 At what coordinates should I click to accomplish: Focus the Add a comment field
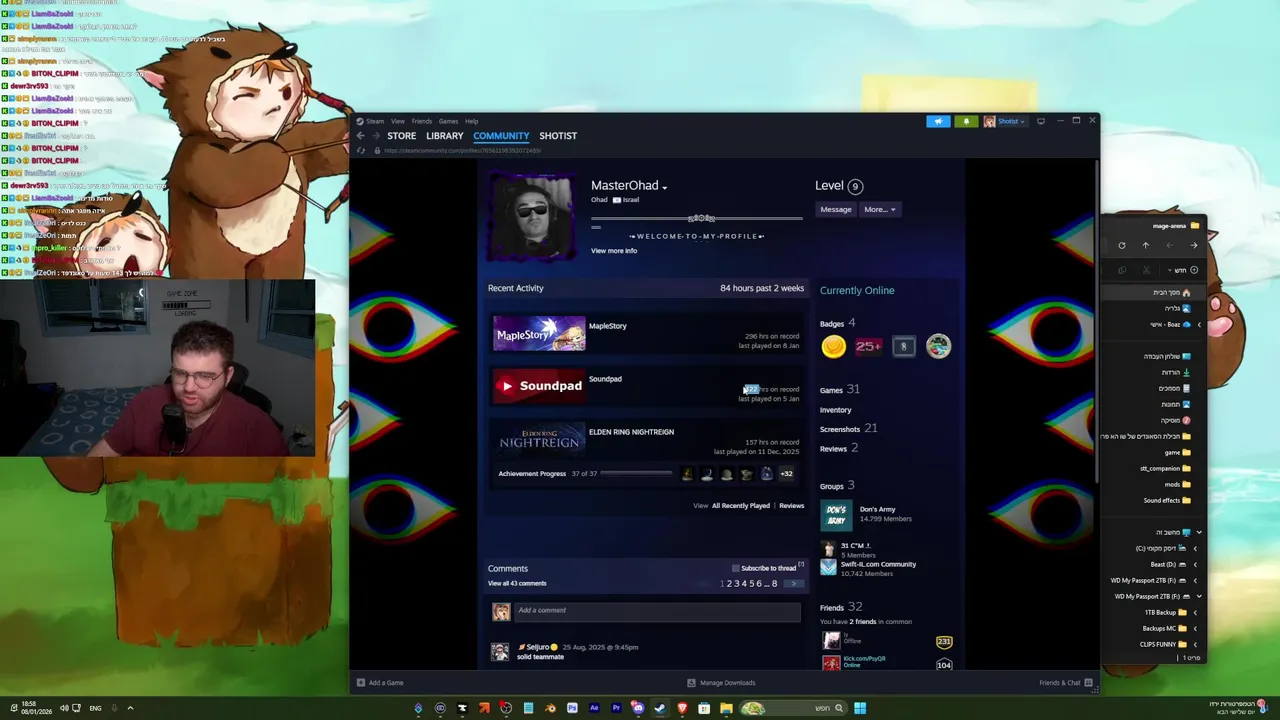[x=657, y=610]
